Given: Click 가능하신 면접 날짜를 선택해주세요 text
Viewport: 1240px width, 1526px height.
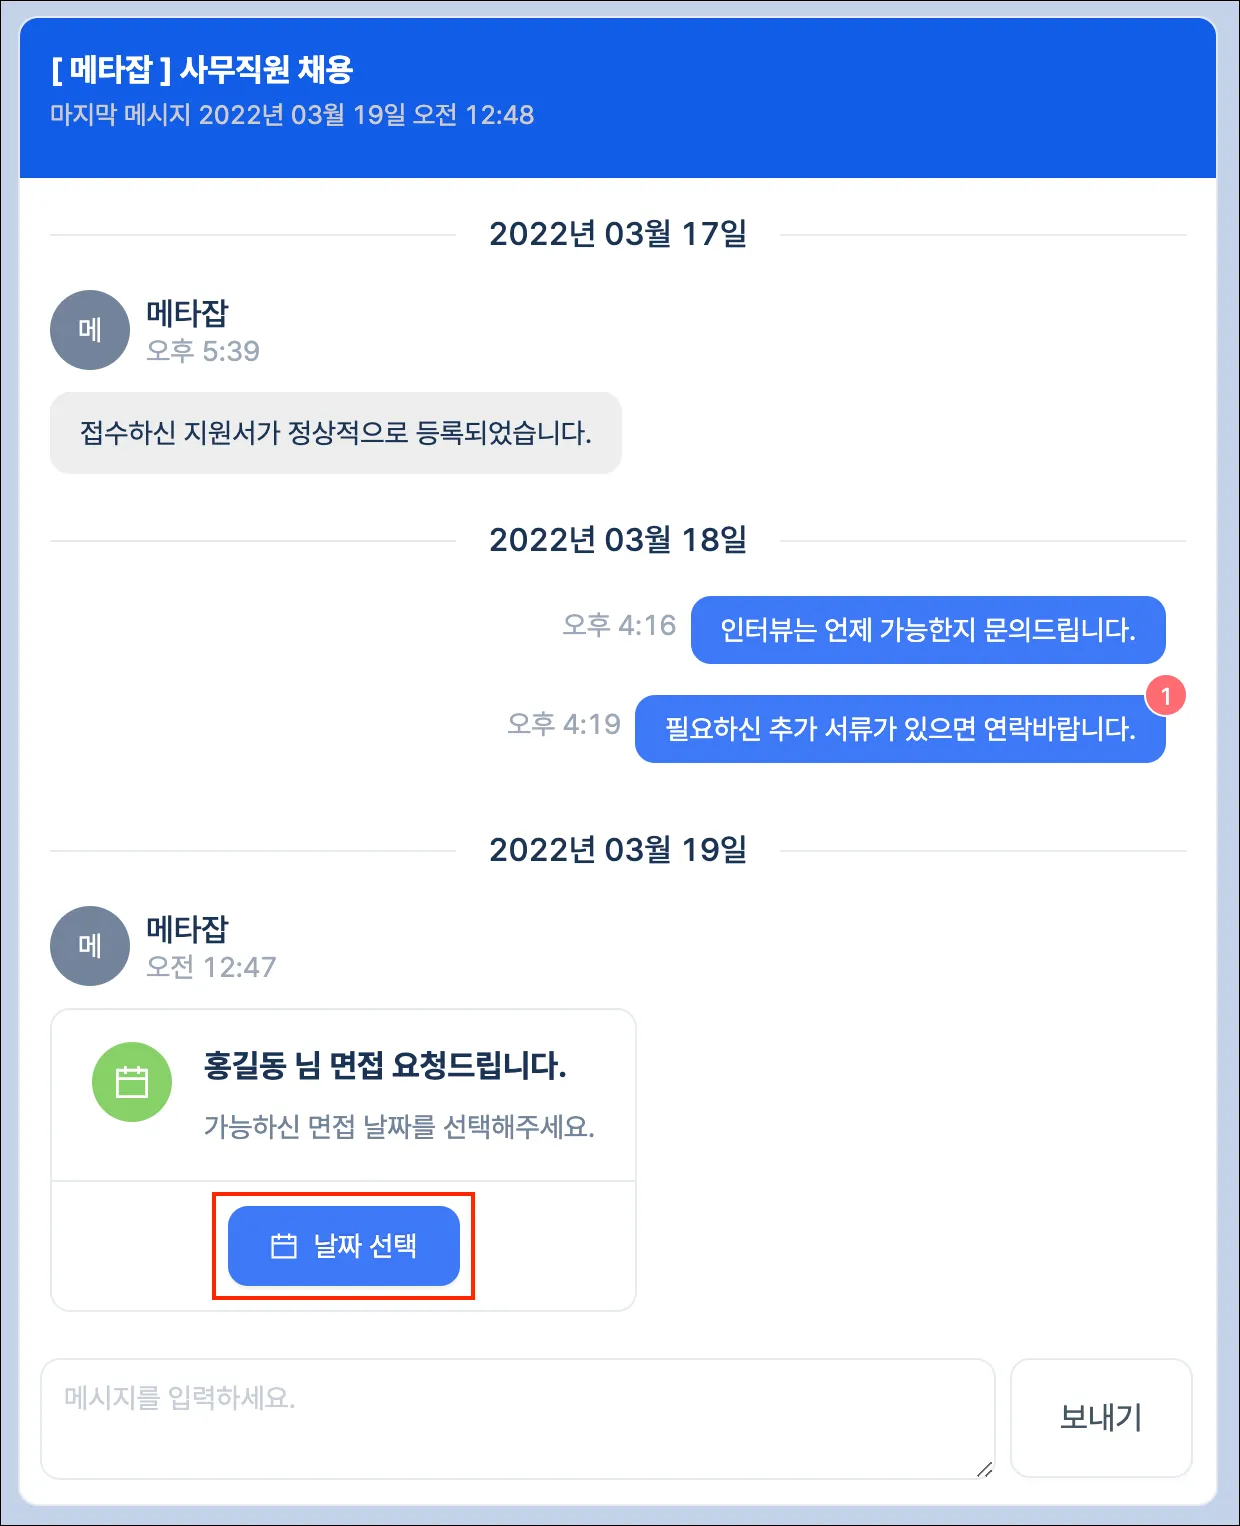Looking at the screenshot, I should pos(399,1127).
